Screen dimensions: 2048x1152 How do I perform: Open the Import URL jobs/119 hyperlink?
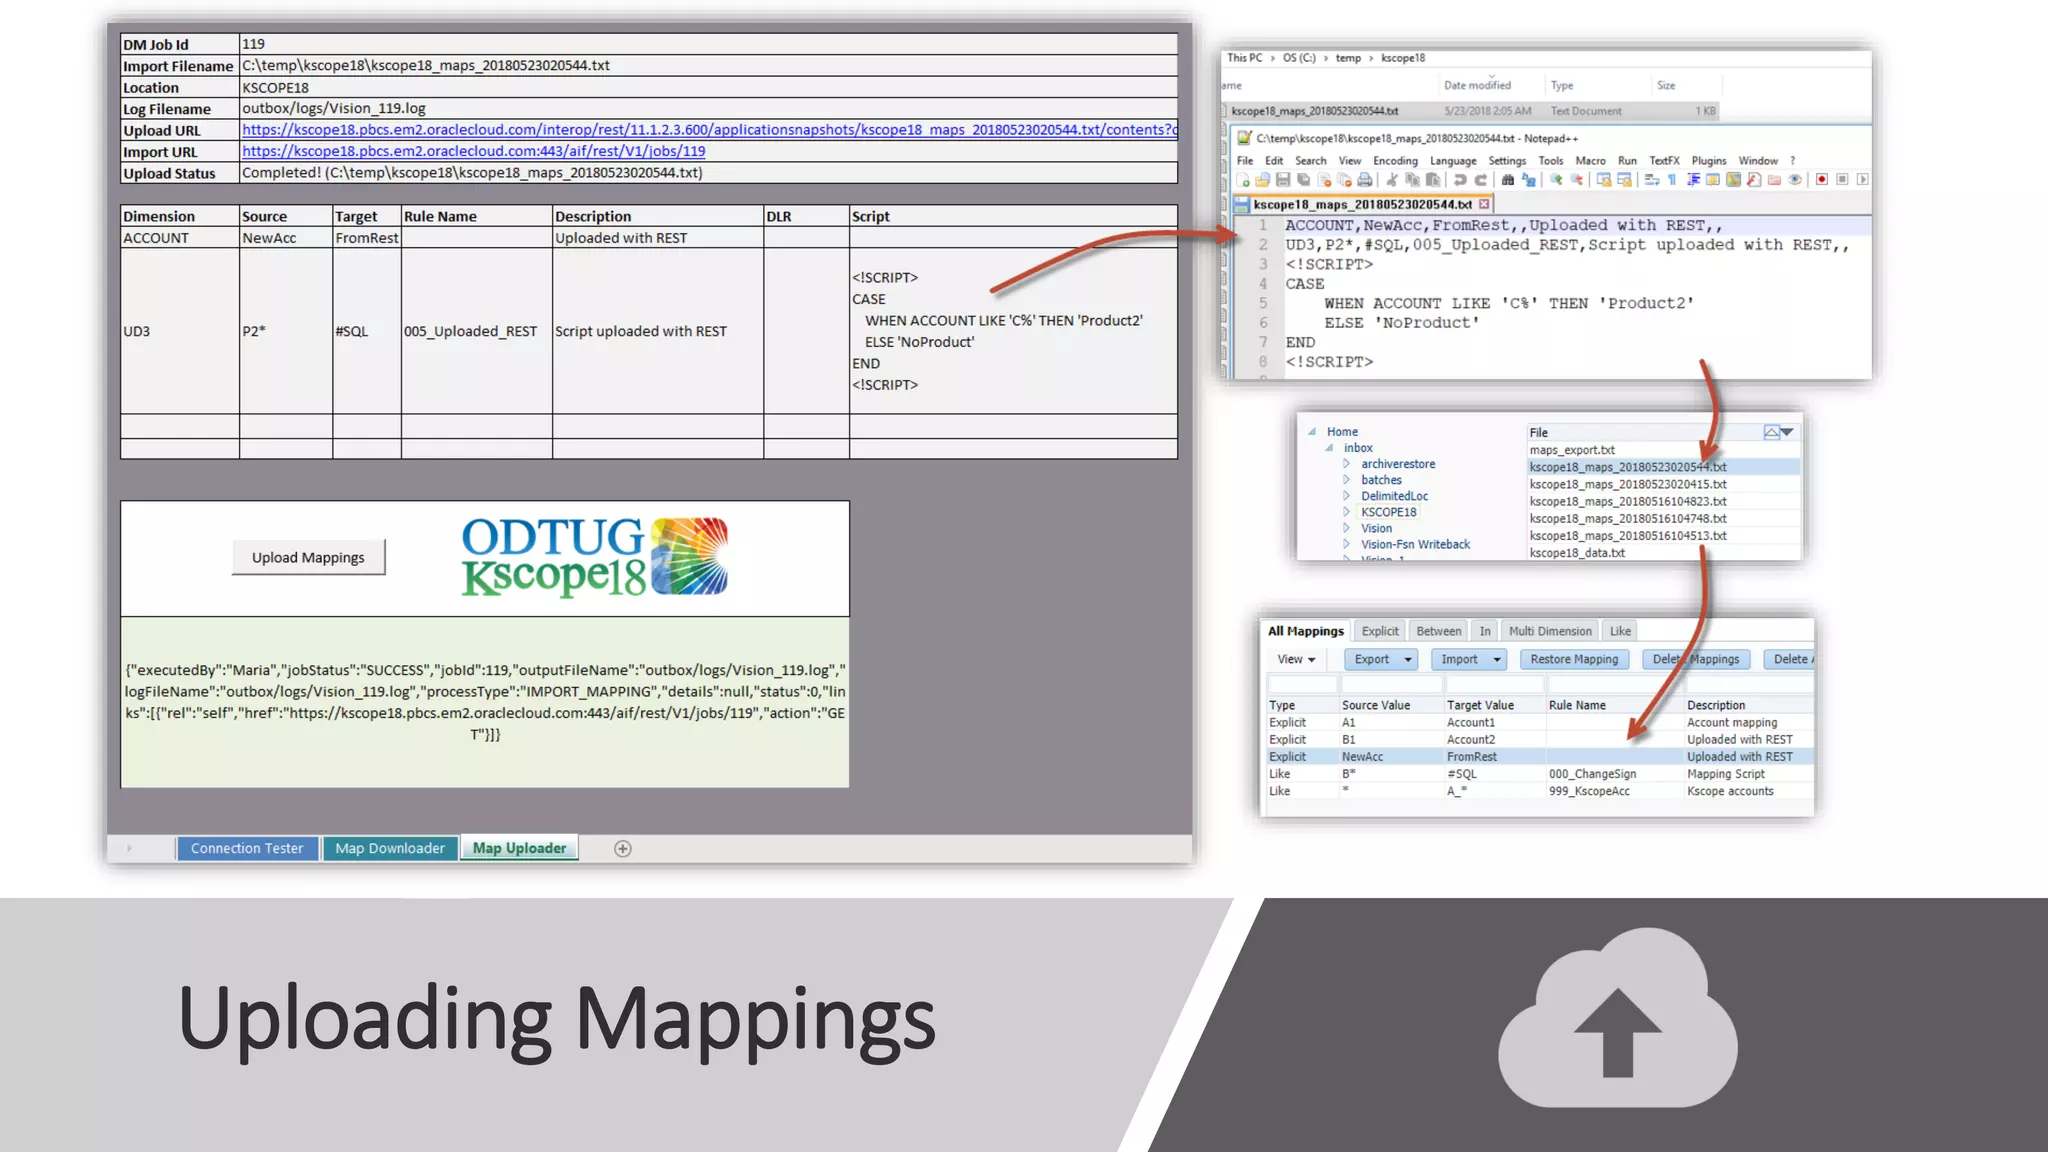474,151
